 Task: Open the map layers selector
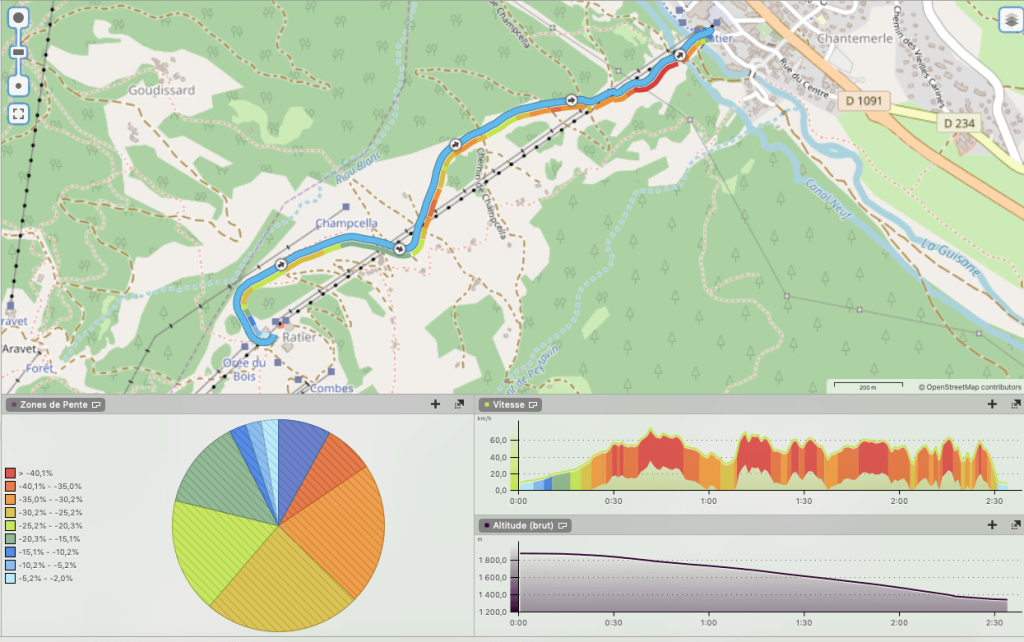(x=1010, y=20)
